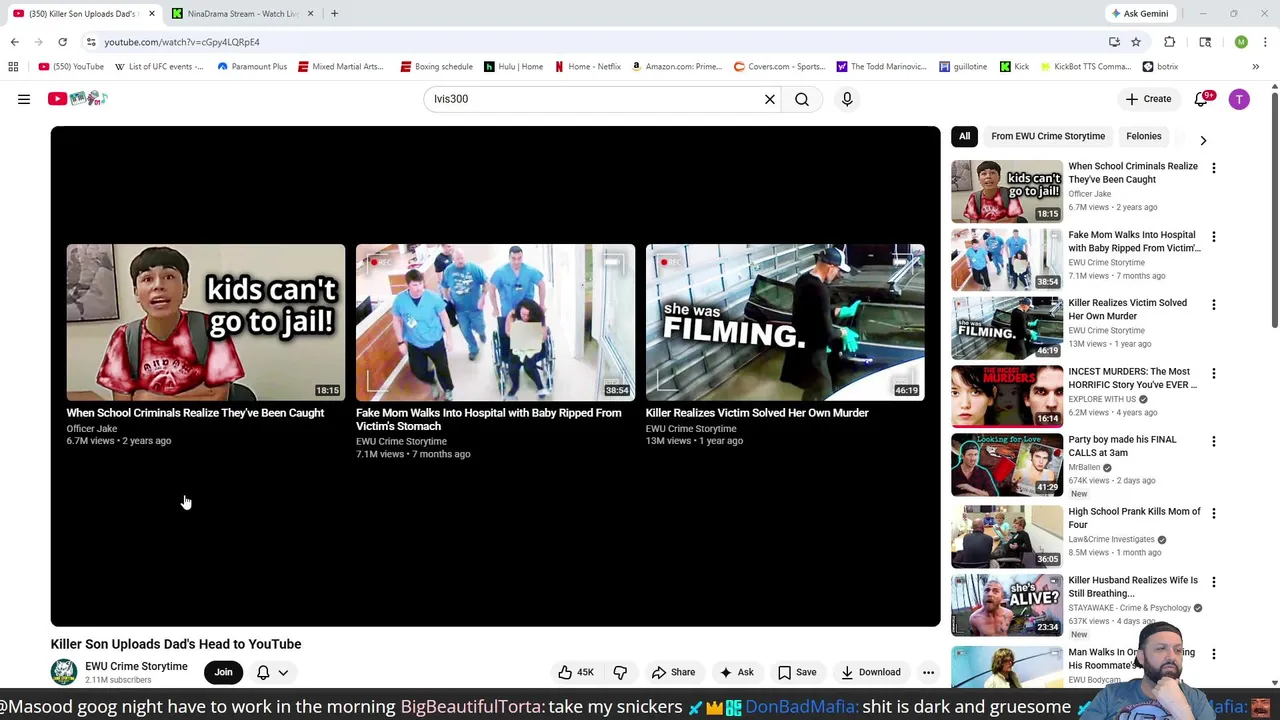The width and height of the screenshot is (1280, 720).
Task: Click the Ask button under video
Action: pyautogui.click(x=737, y=672)
